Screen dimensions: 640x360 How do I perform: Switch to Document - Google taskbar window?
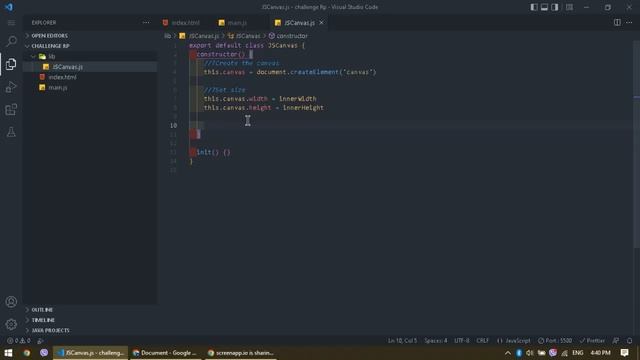(165, 353)
